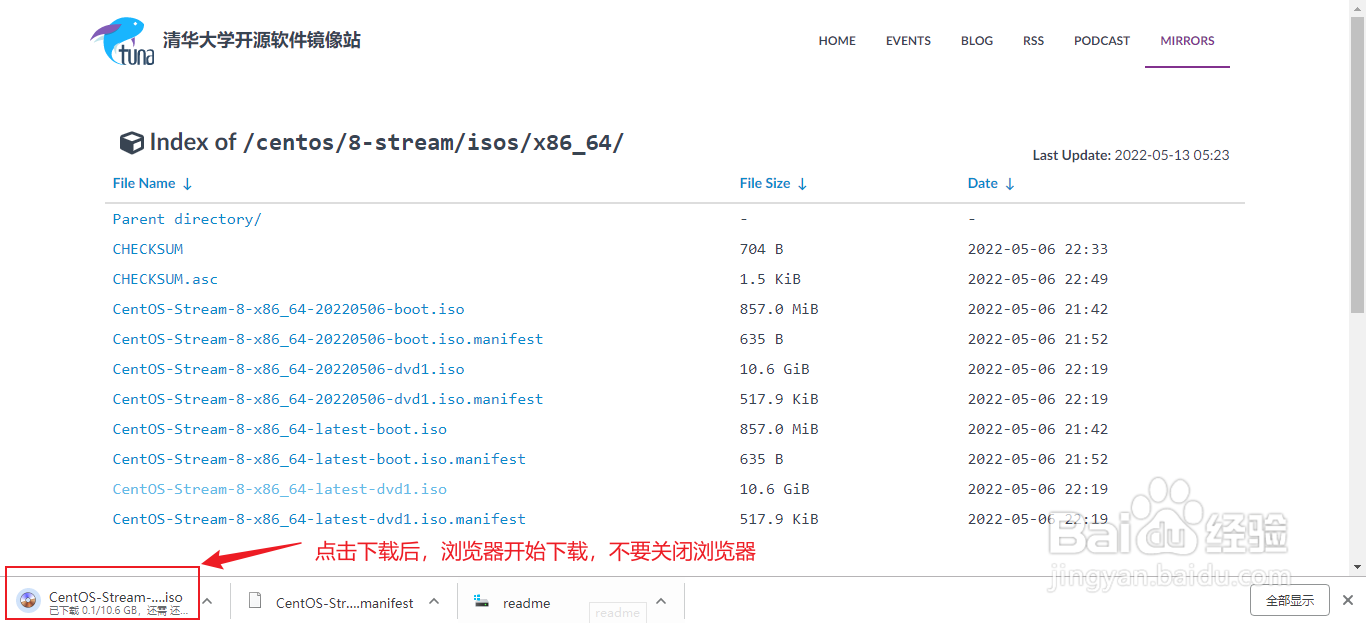The width and height of the screenshot is (1366, 623).
Task: Sort by File Name column arrow
Action: click(x=187, y=184)
